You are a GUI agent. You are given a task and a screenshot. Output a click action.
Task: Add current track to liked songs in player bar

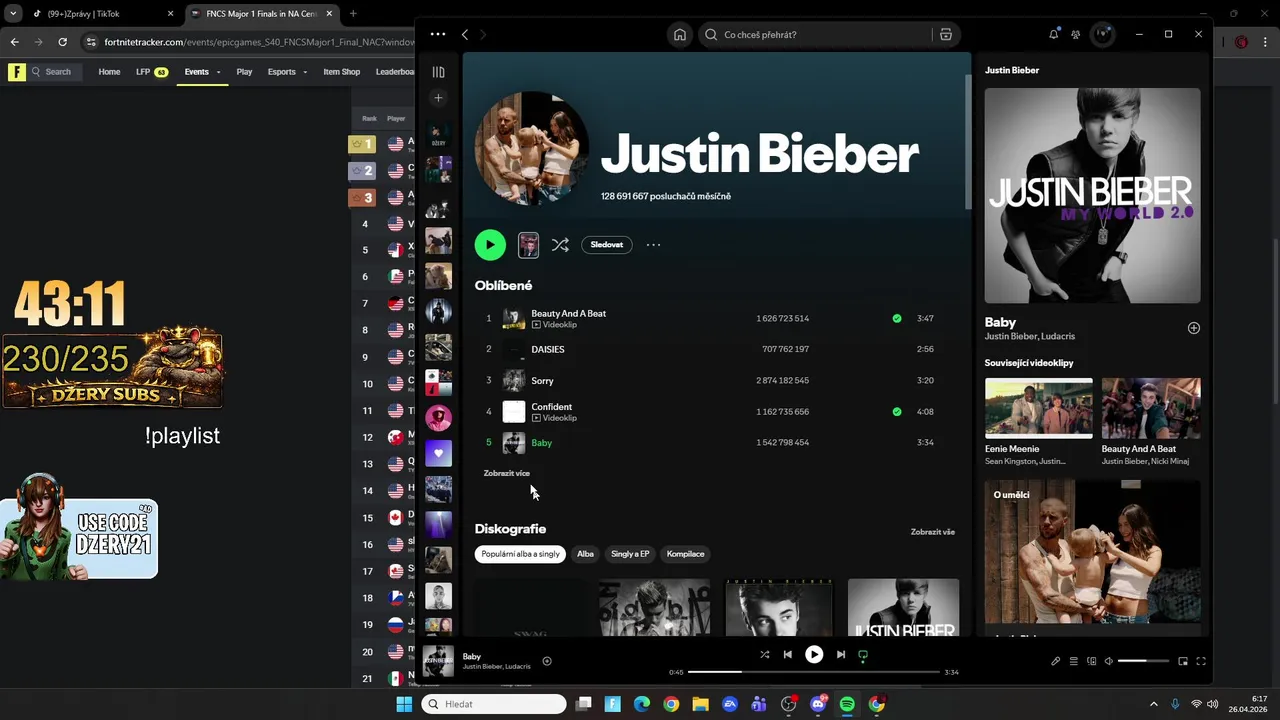[547, 661]
